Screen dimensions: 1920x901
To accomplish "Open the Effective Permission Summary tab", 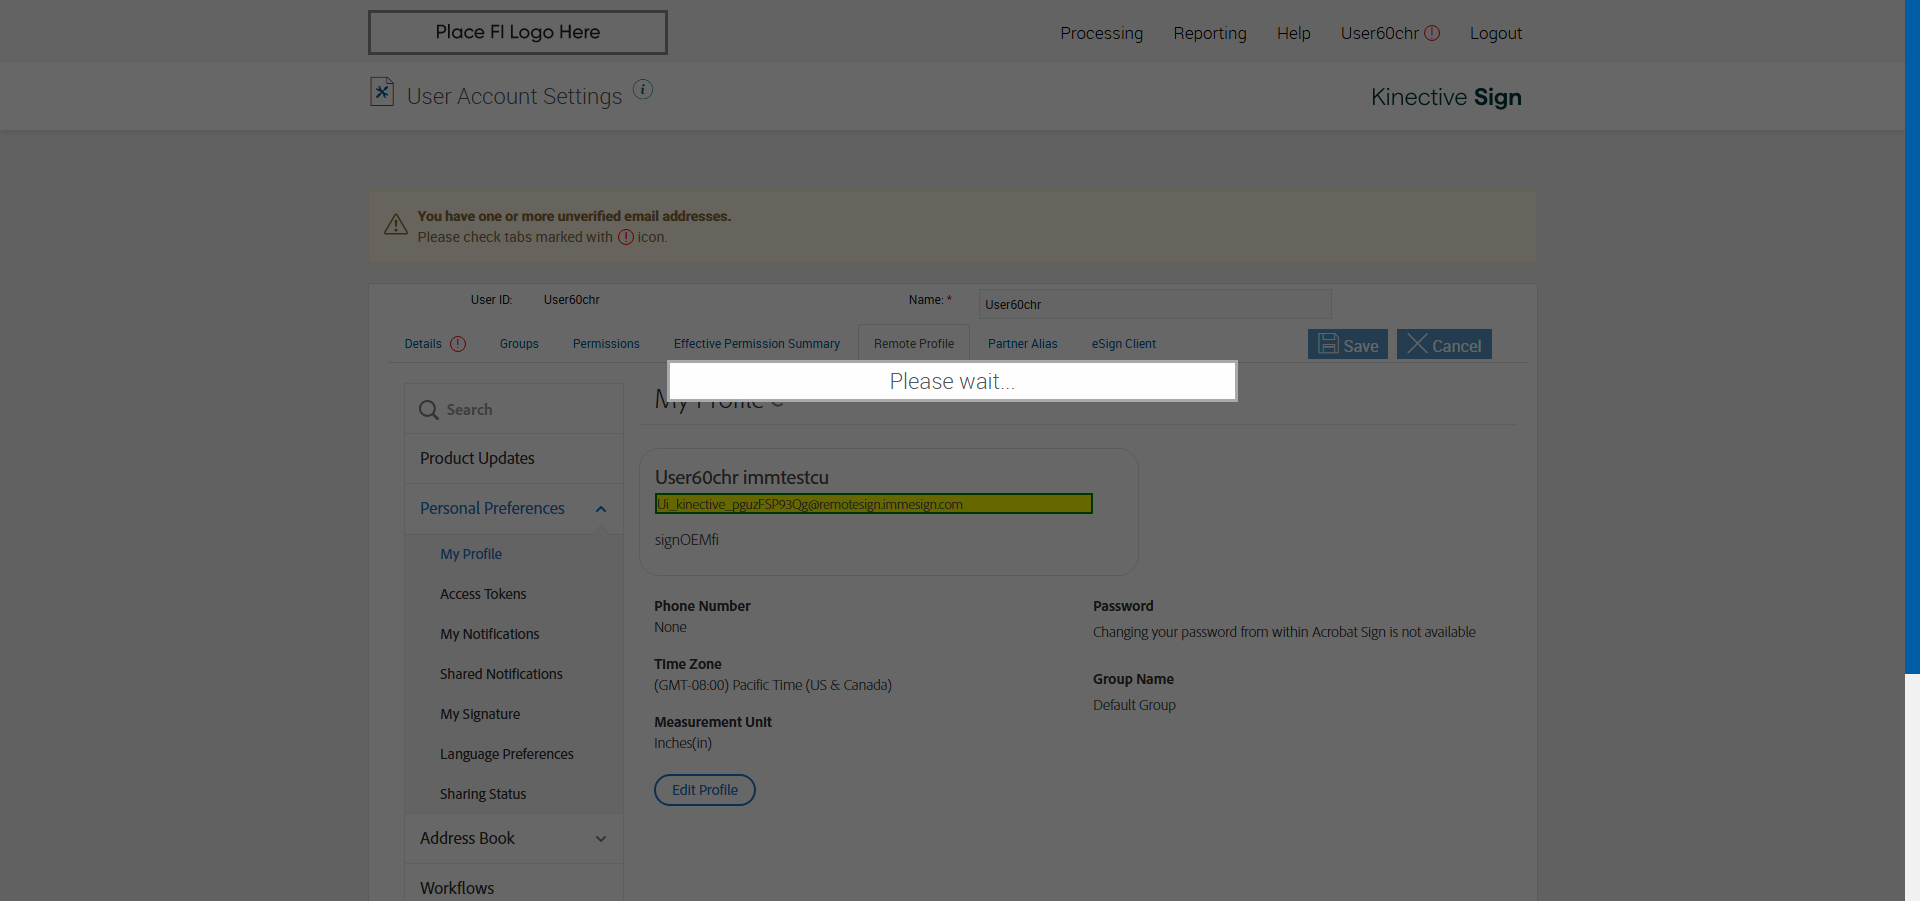I will [756, 344].
